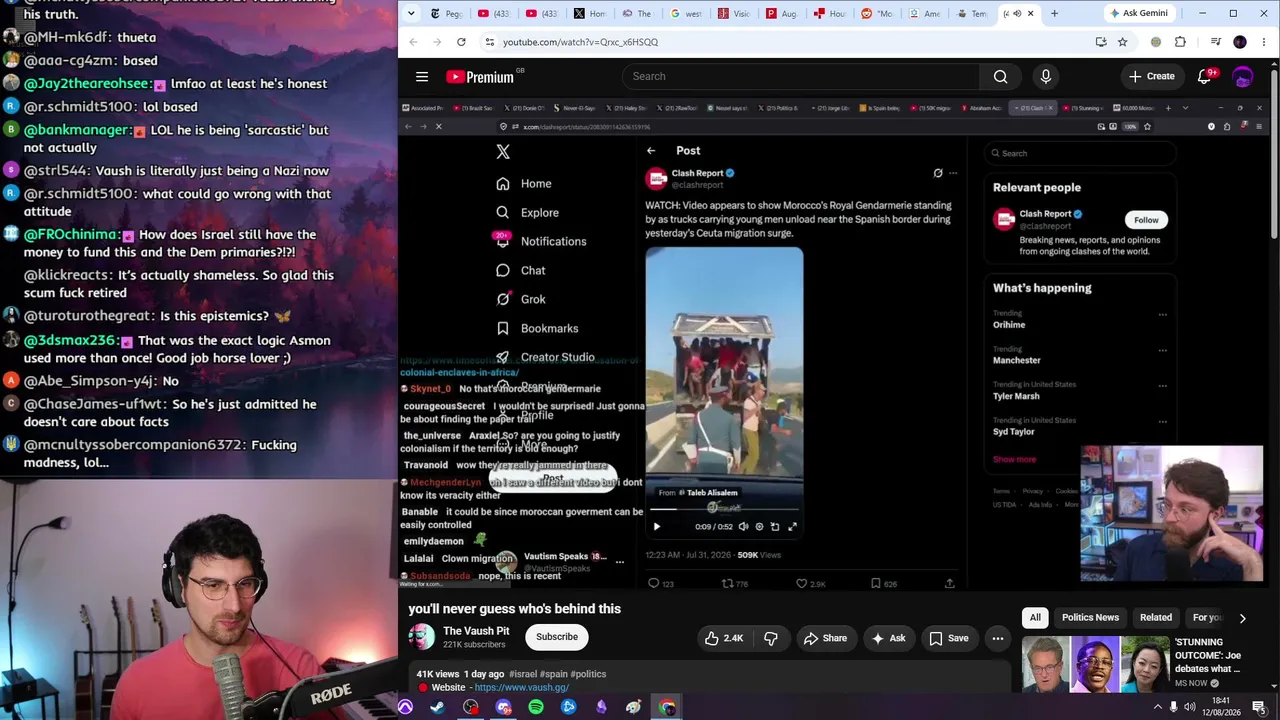The height and width of the screenshot is (720, 1280).
Task: Install app icon in the address bar
Action: [x=1101, y=42]
